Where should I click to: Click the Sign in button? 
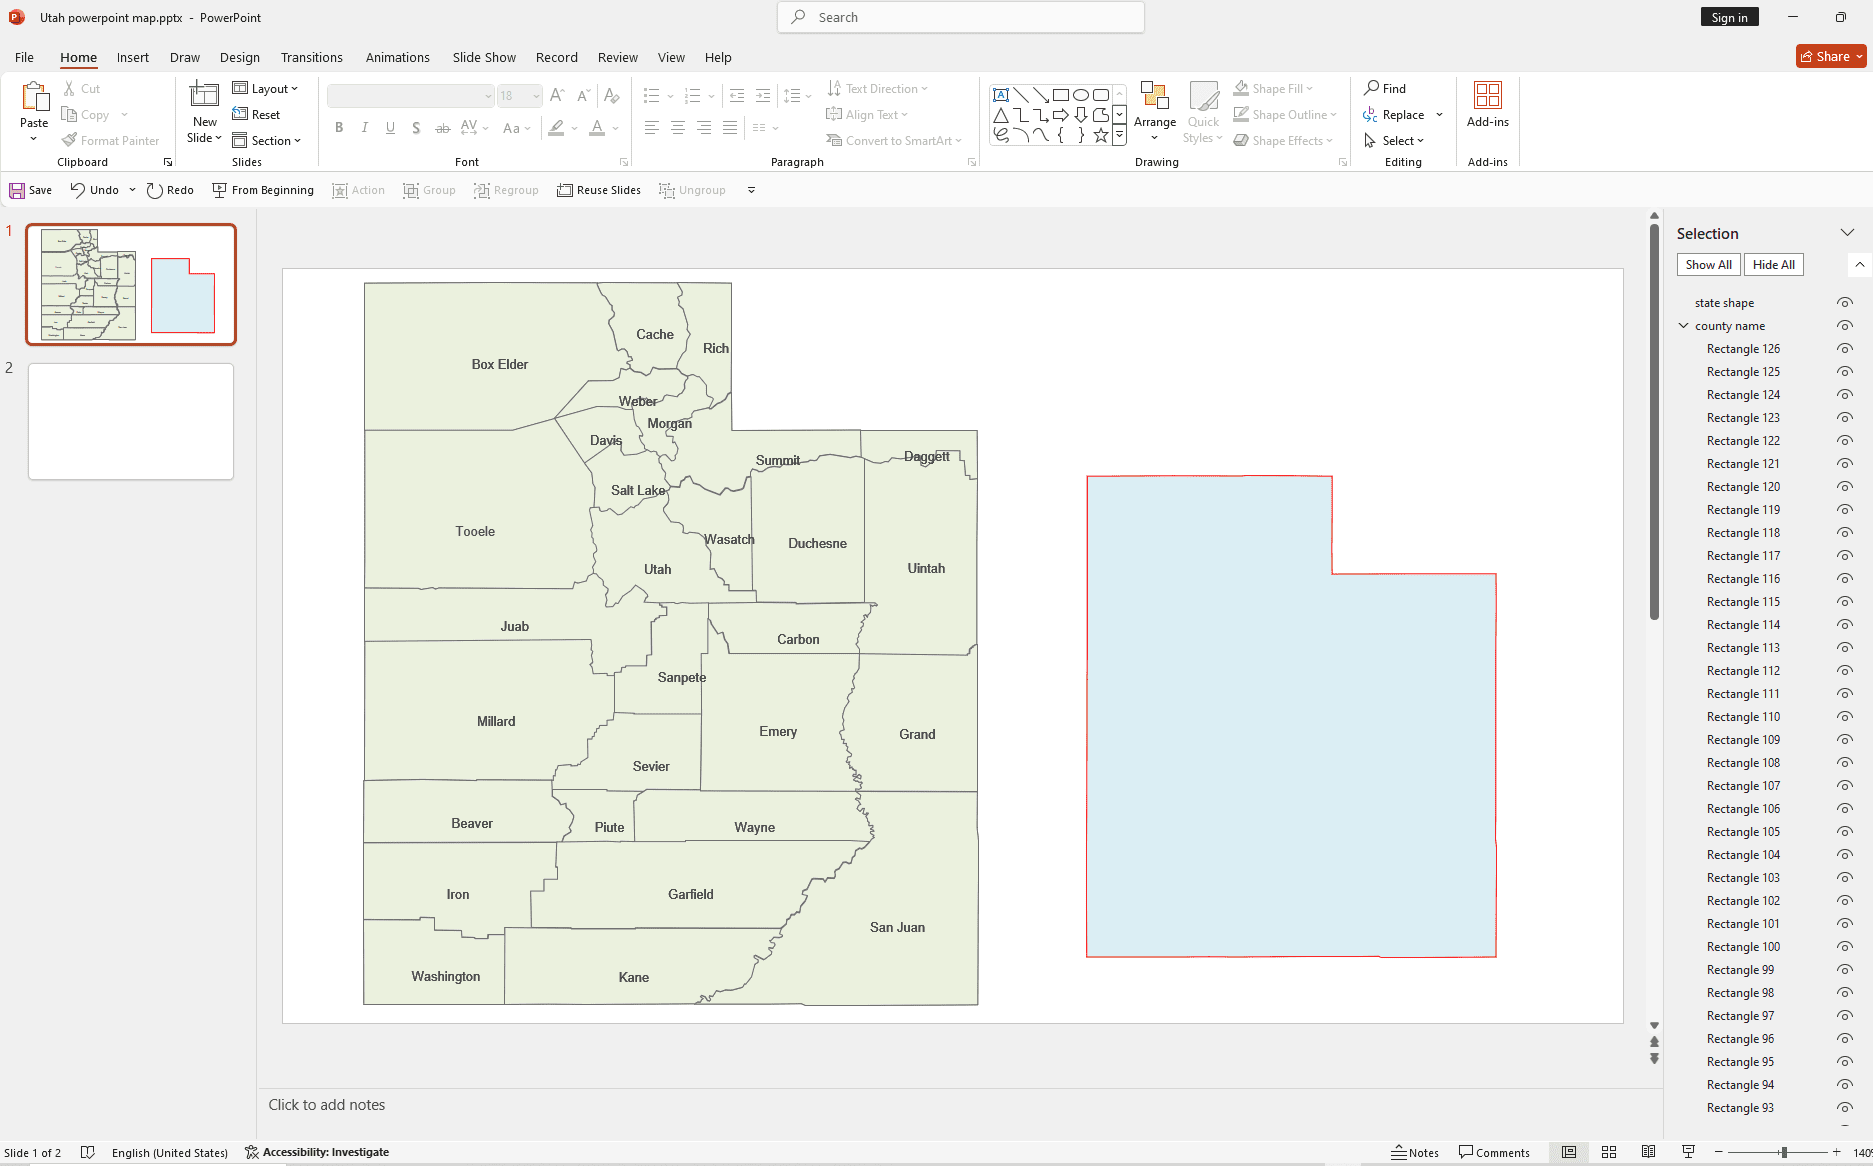tap(1729, 17)
